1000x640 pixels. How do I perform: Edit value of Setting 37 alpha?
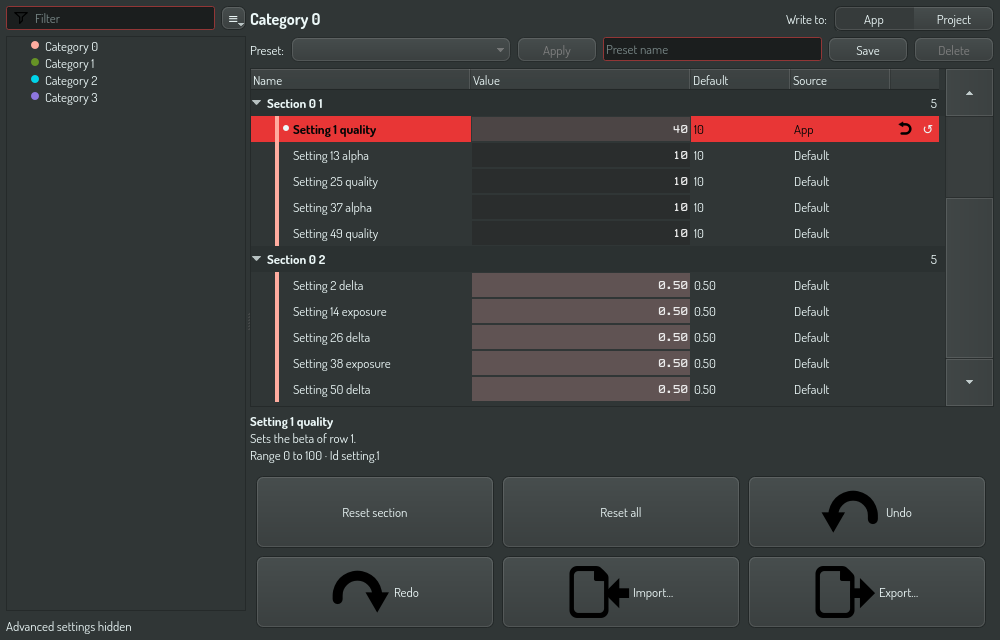580,208
